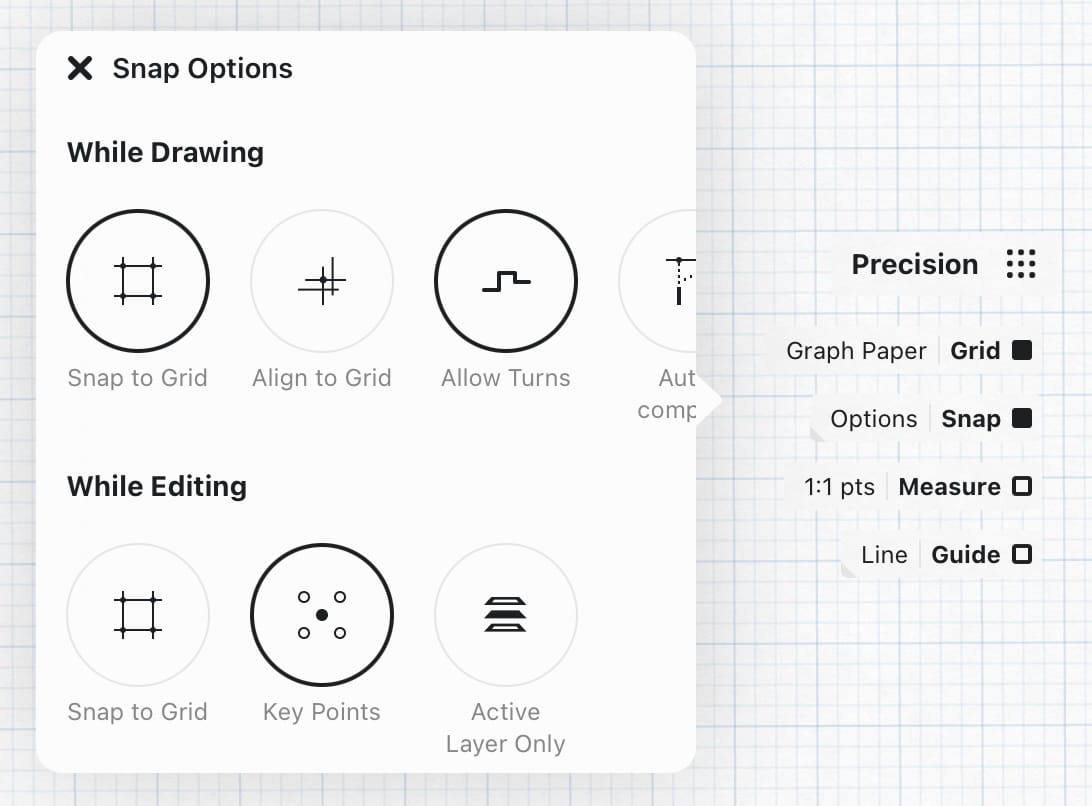Open the Line guide type selector

point(884,555)
